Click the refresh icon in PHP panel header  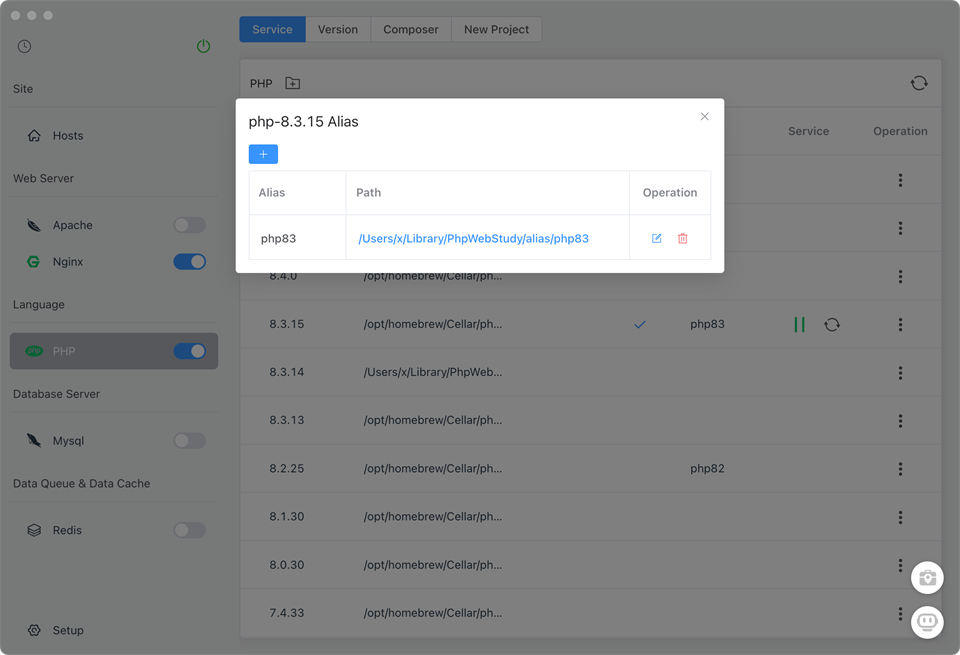[919, 83]
